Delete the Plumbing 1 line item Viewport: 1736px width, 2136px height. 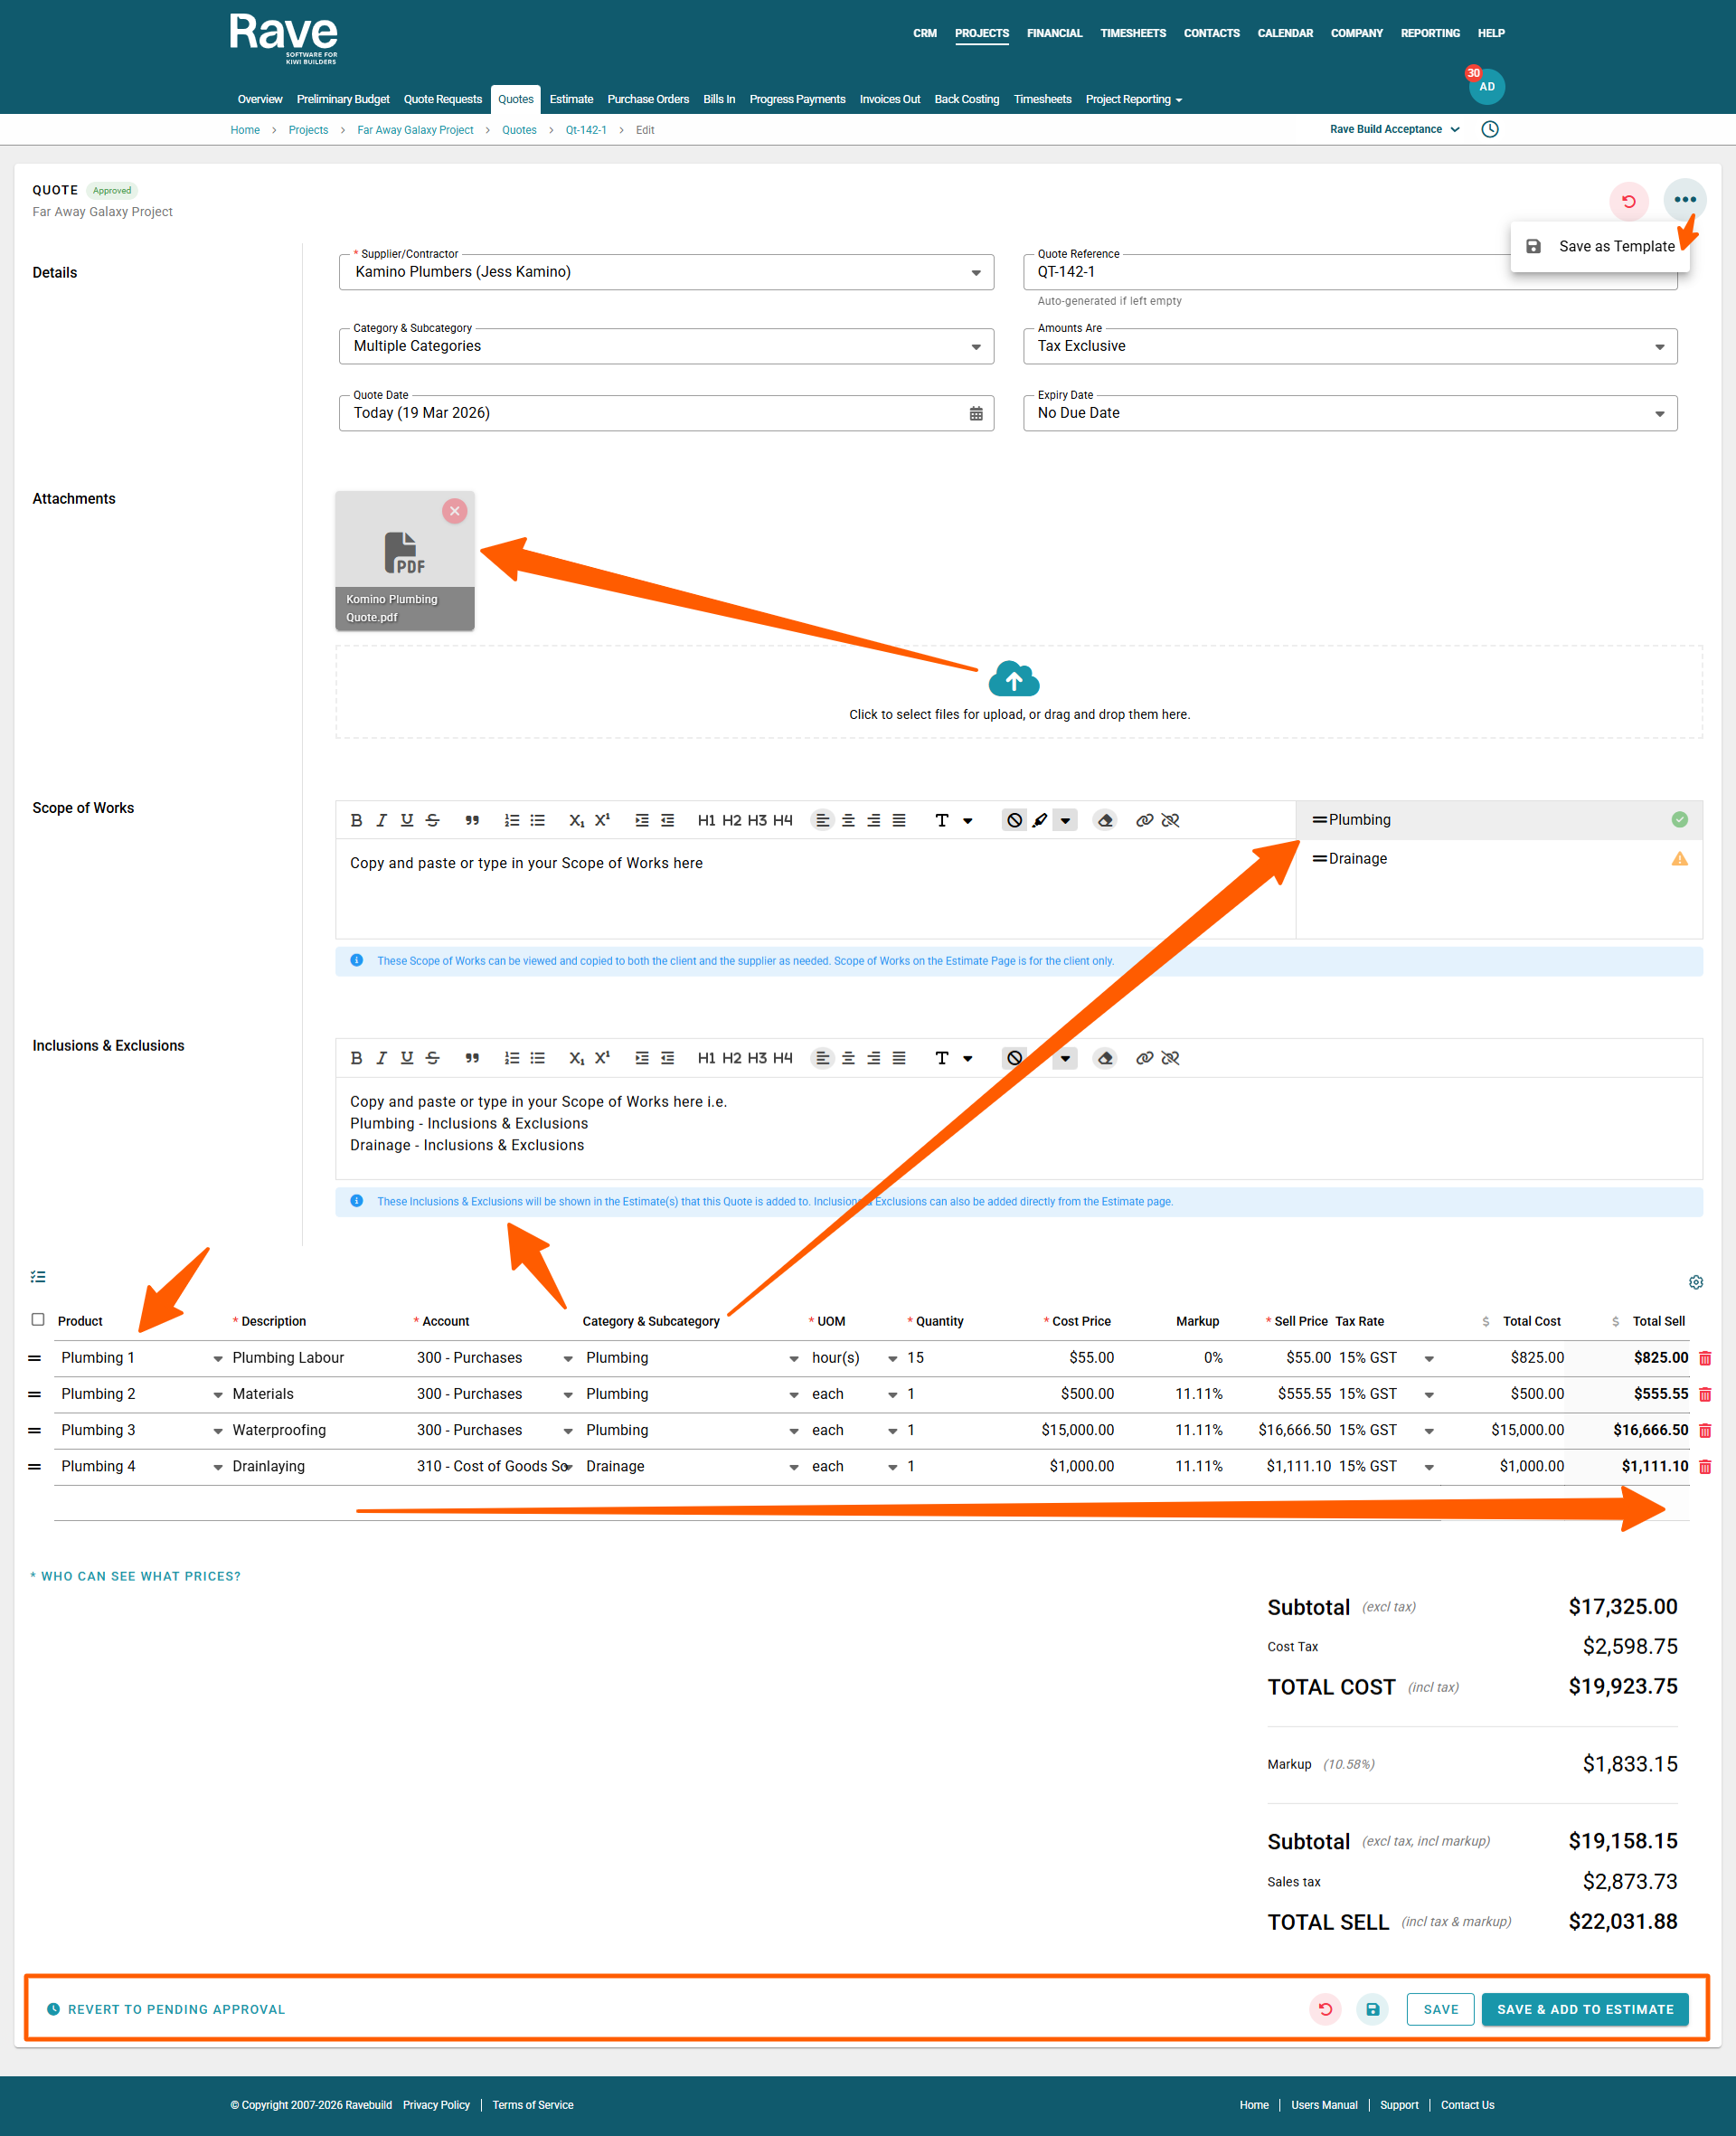pyautogui.click(x=1704, y=1358)
